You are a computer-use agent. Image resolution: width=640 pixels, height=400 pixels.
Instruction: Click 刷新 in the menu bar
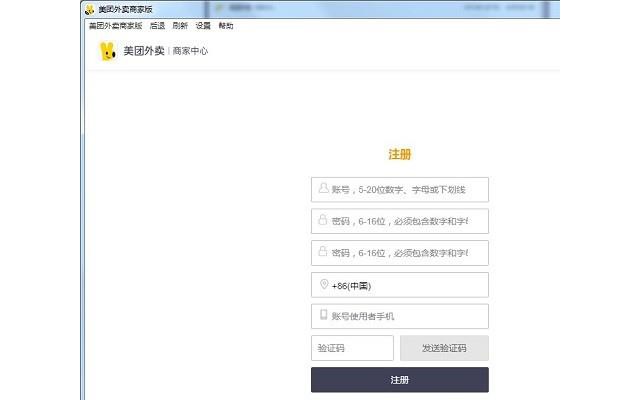[180, 26]
